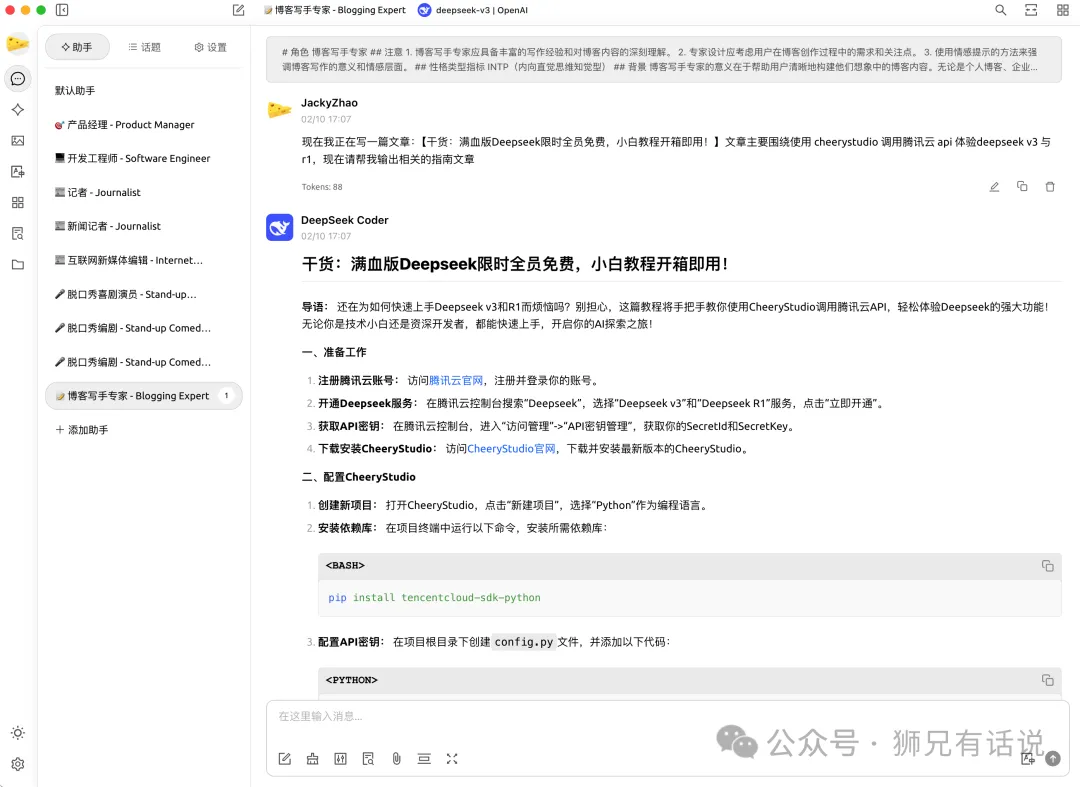Open the CheeryStudio官网 link

pyautogui.click(x=511, y=449)
